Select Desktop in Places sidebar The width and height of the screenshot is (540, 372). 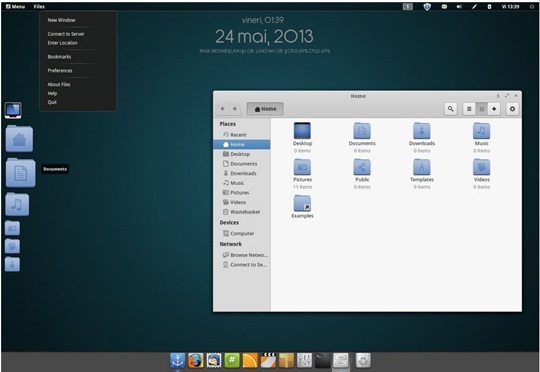241,154
